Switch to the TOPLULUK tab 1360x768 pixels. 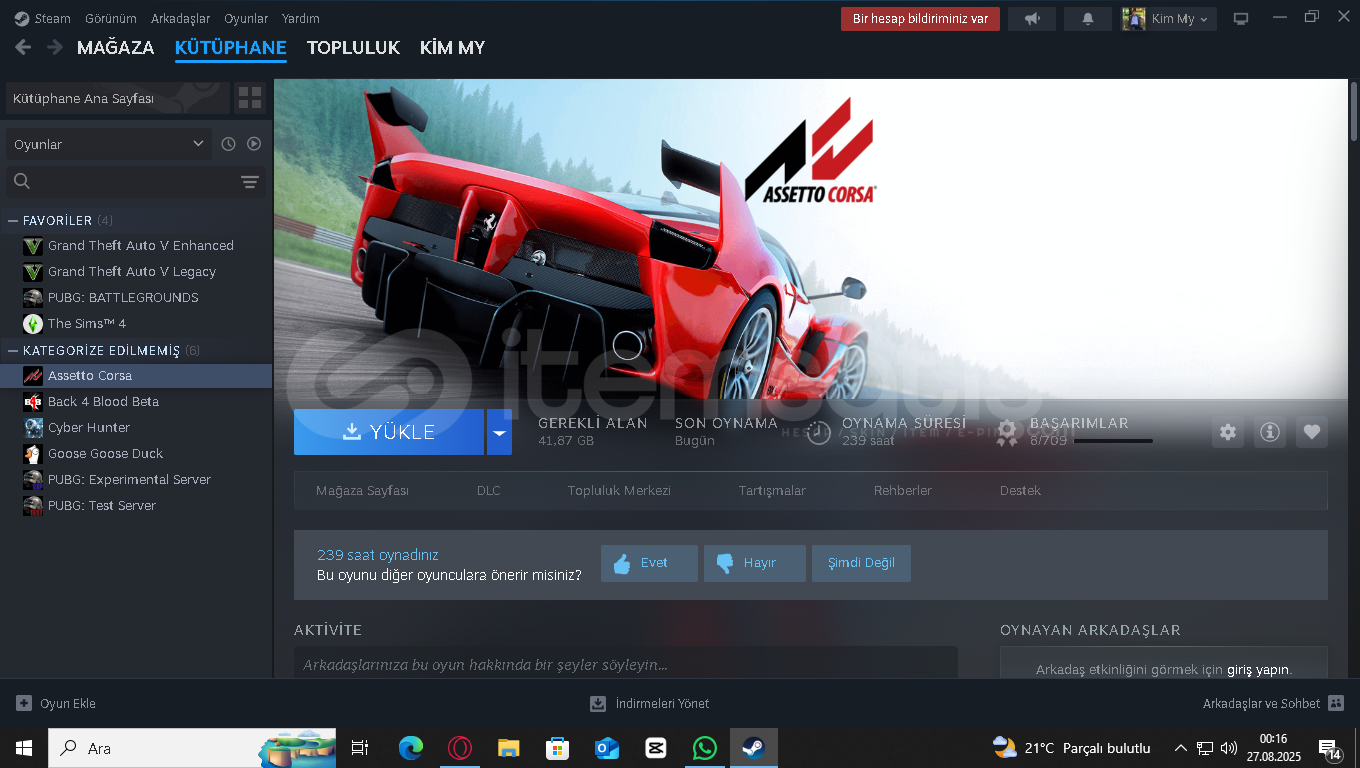[x=353, y=48]
